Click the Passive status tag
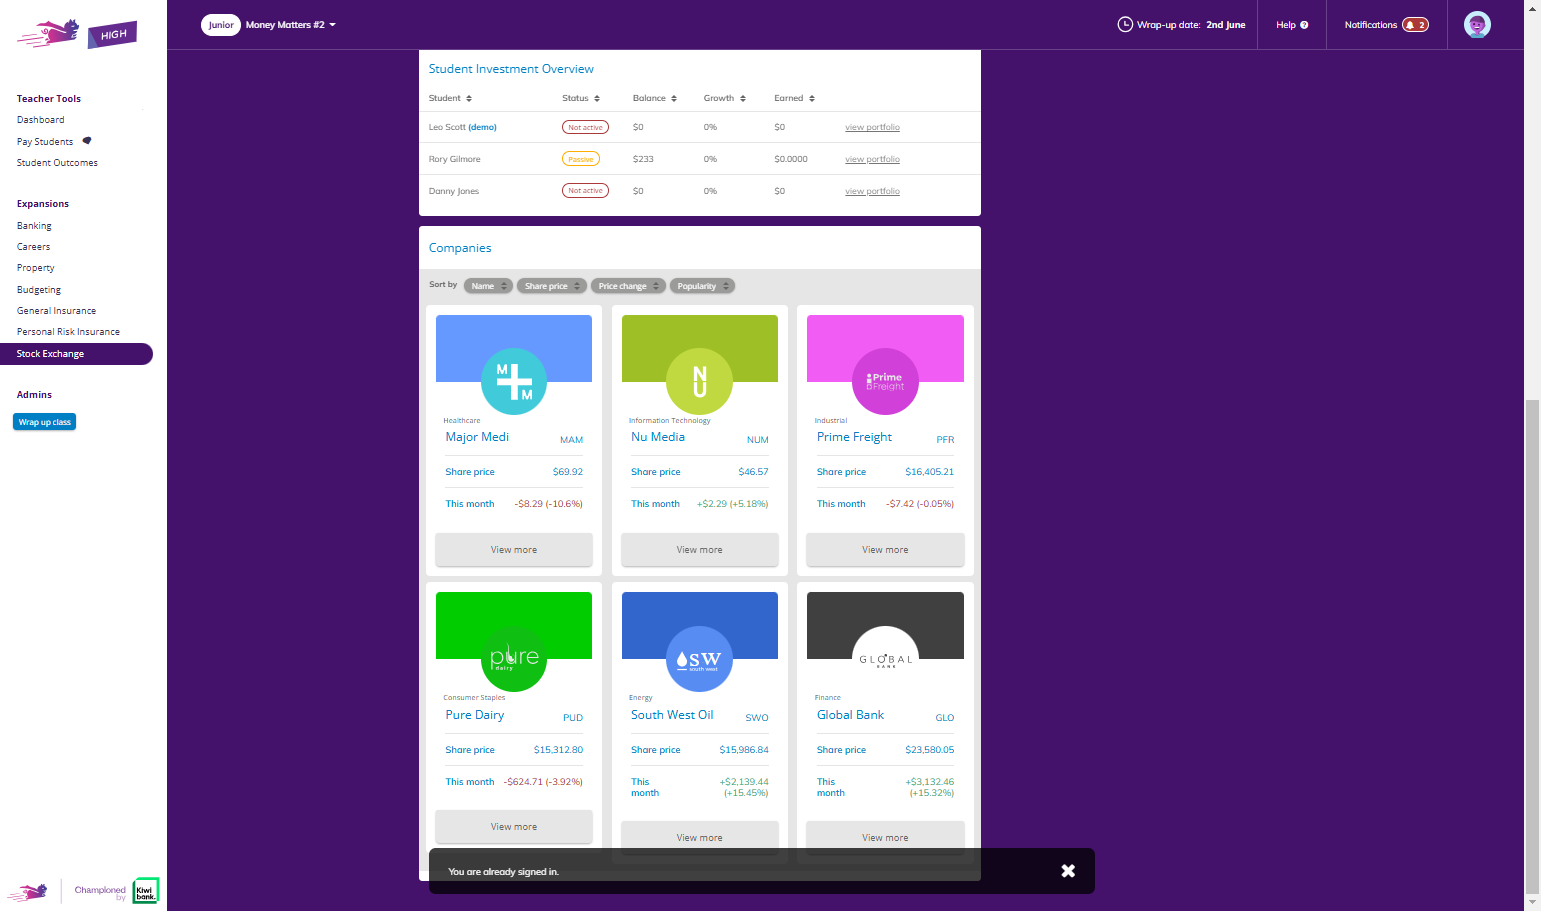 point(581,159)
